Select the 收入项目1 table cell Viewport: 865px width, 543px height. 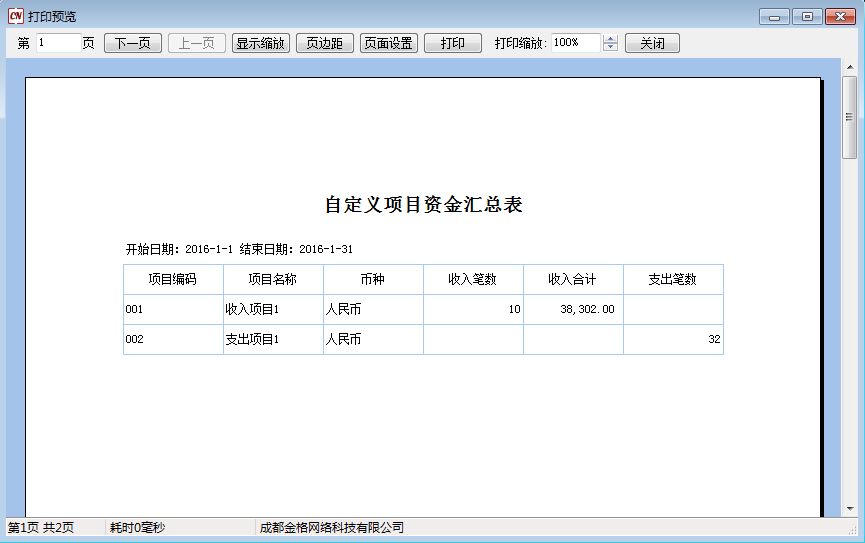pyautogui.click(x=273, y=310)
